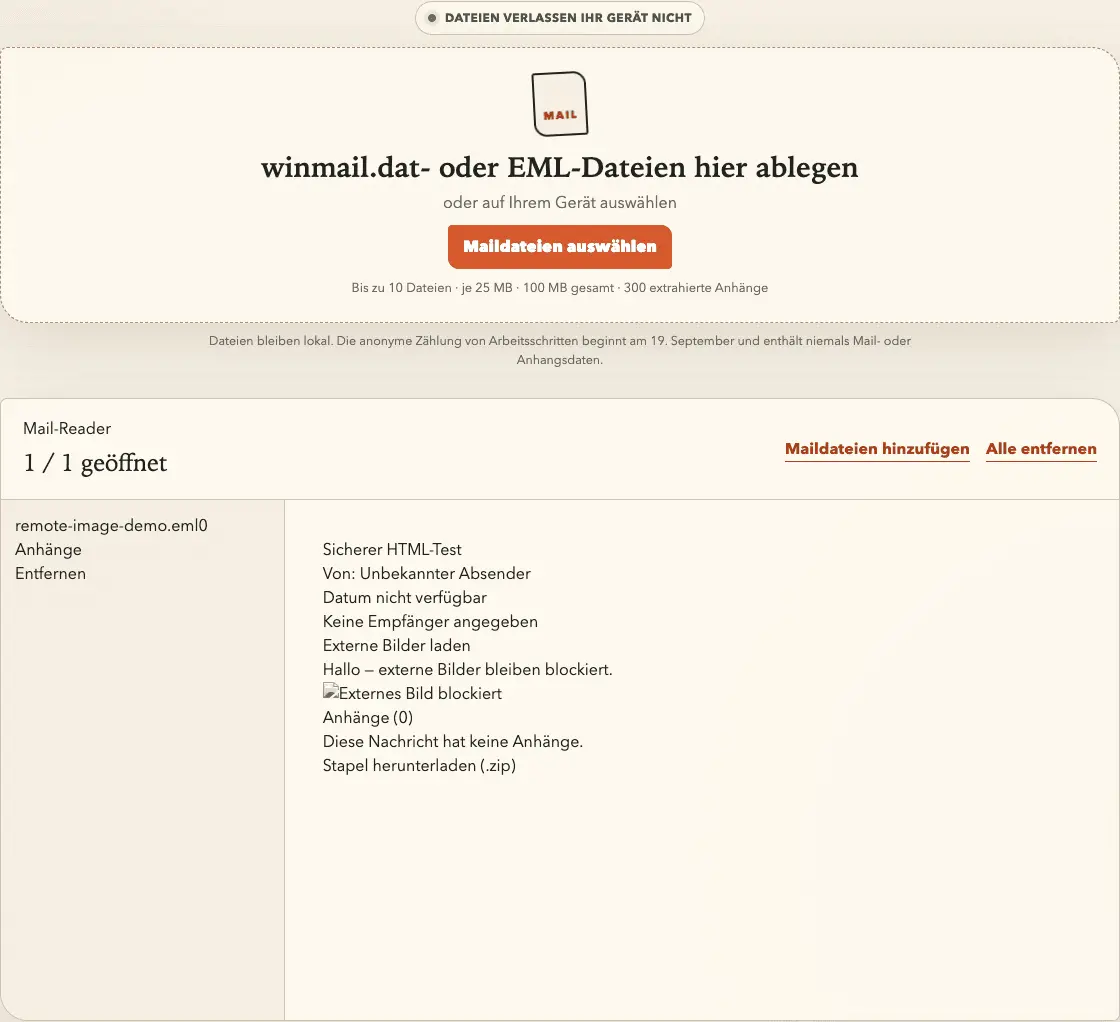
Task: Click Stapel herunterladen (.zip)
Action: (x=419, y=766)
